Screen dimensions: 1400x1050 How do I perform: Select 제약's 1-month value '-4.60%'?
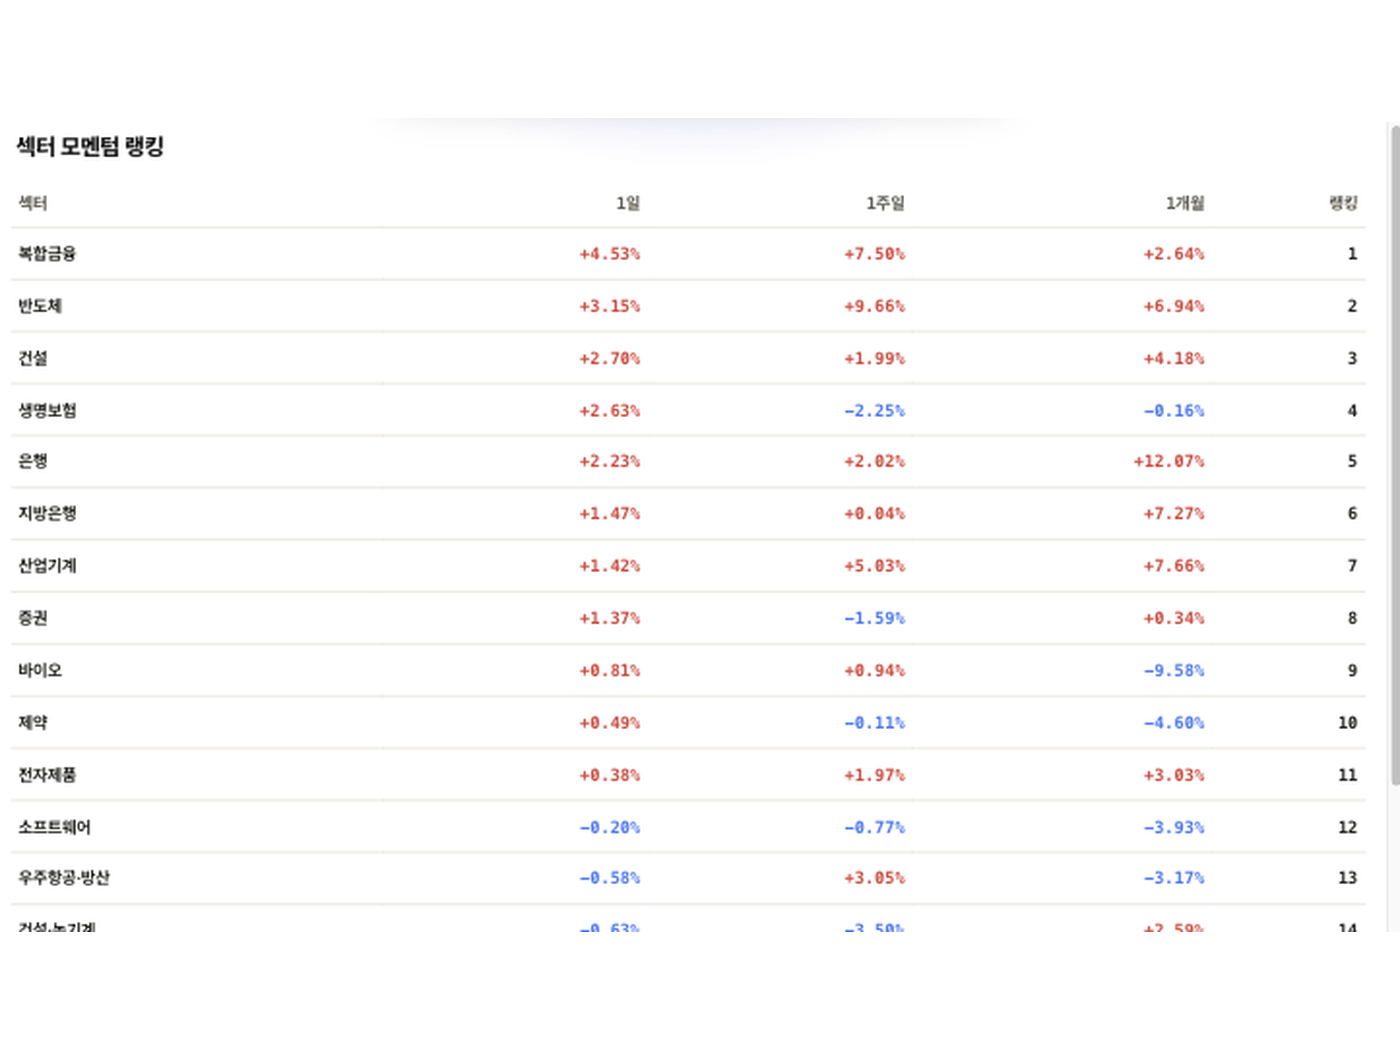1174,722
